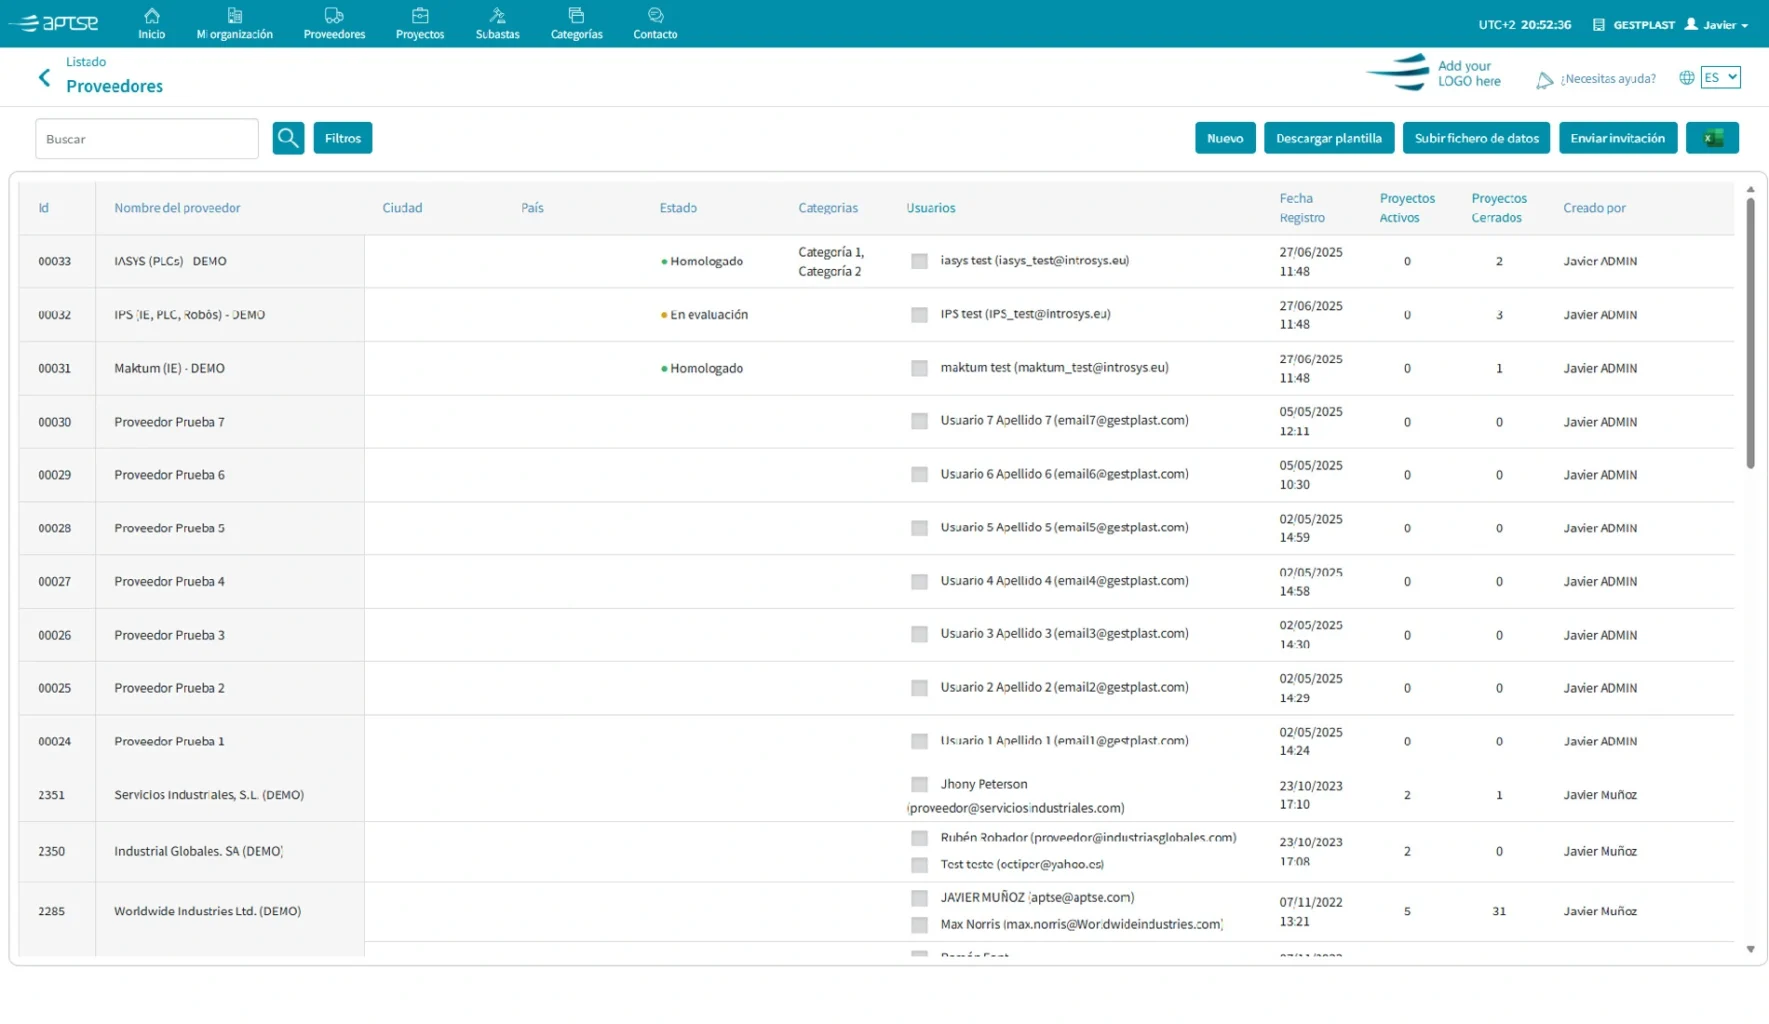Select the checkbox next to Max Norris
This screenshot has height=1024, width=1769.
click(918, 924)
